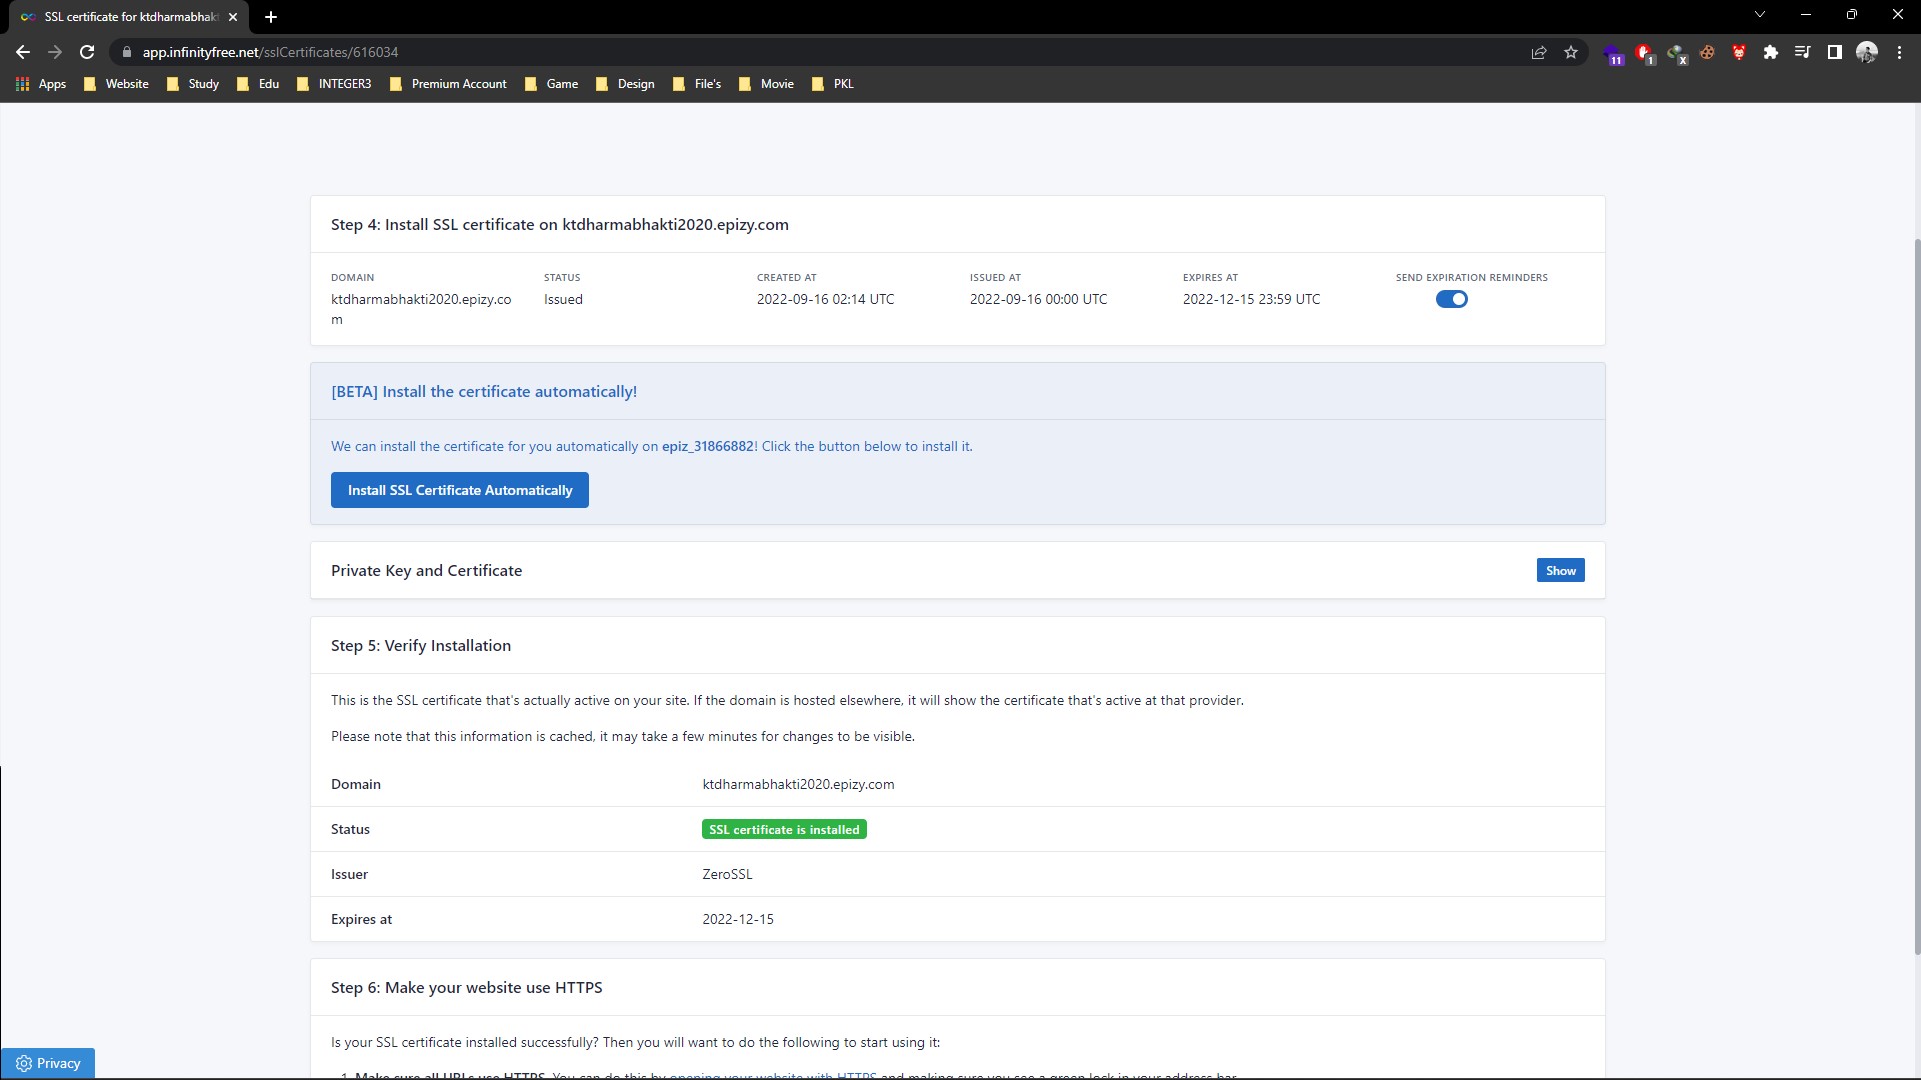Open the red fox-face extension
The height and width of the screenshot is (1080, 1921).
[1739, 52]
